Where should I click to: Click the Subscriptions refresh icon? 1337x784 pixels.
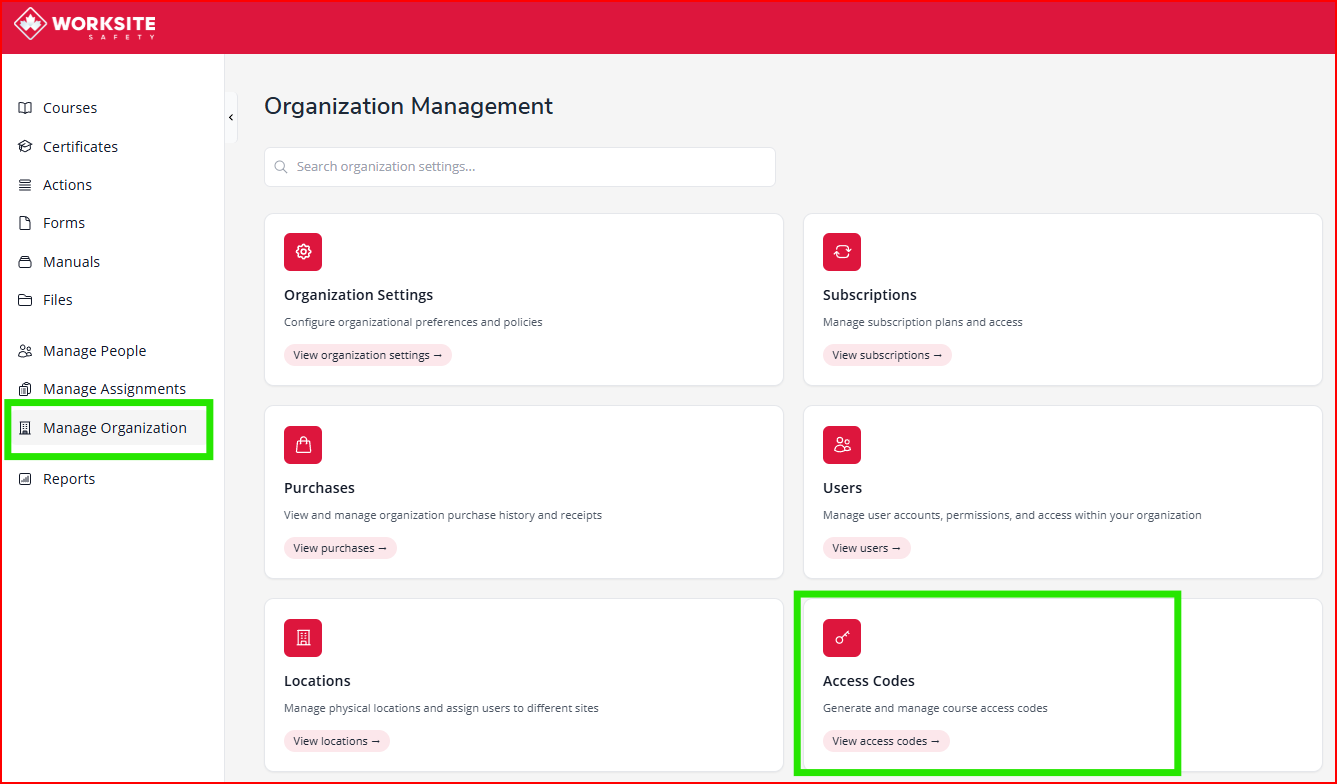(x=842, y=252)
